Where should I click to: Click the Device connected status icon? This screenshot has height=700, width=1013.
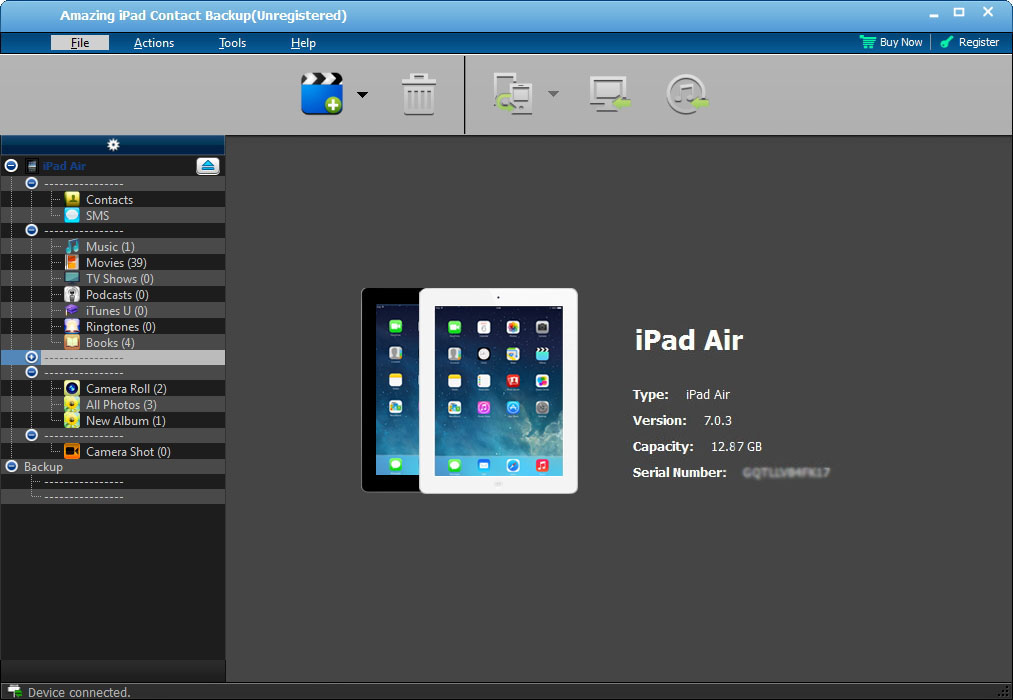pyautogui.click(x=14, y=692)
